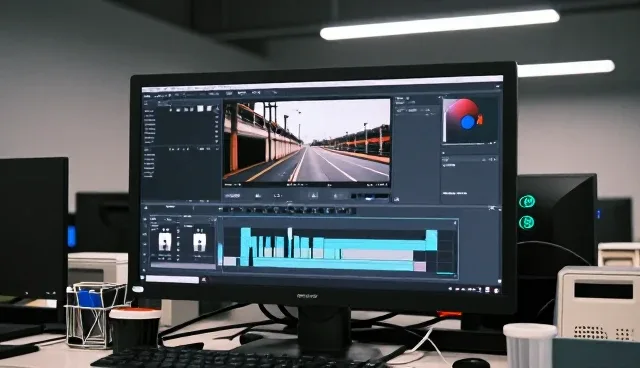Select the small grey clip at the timeline's start
640x368 pixels.
[230, 261]
